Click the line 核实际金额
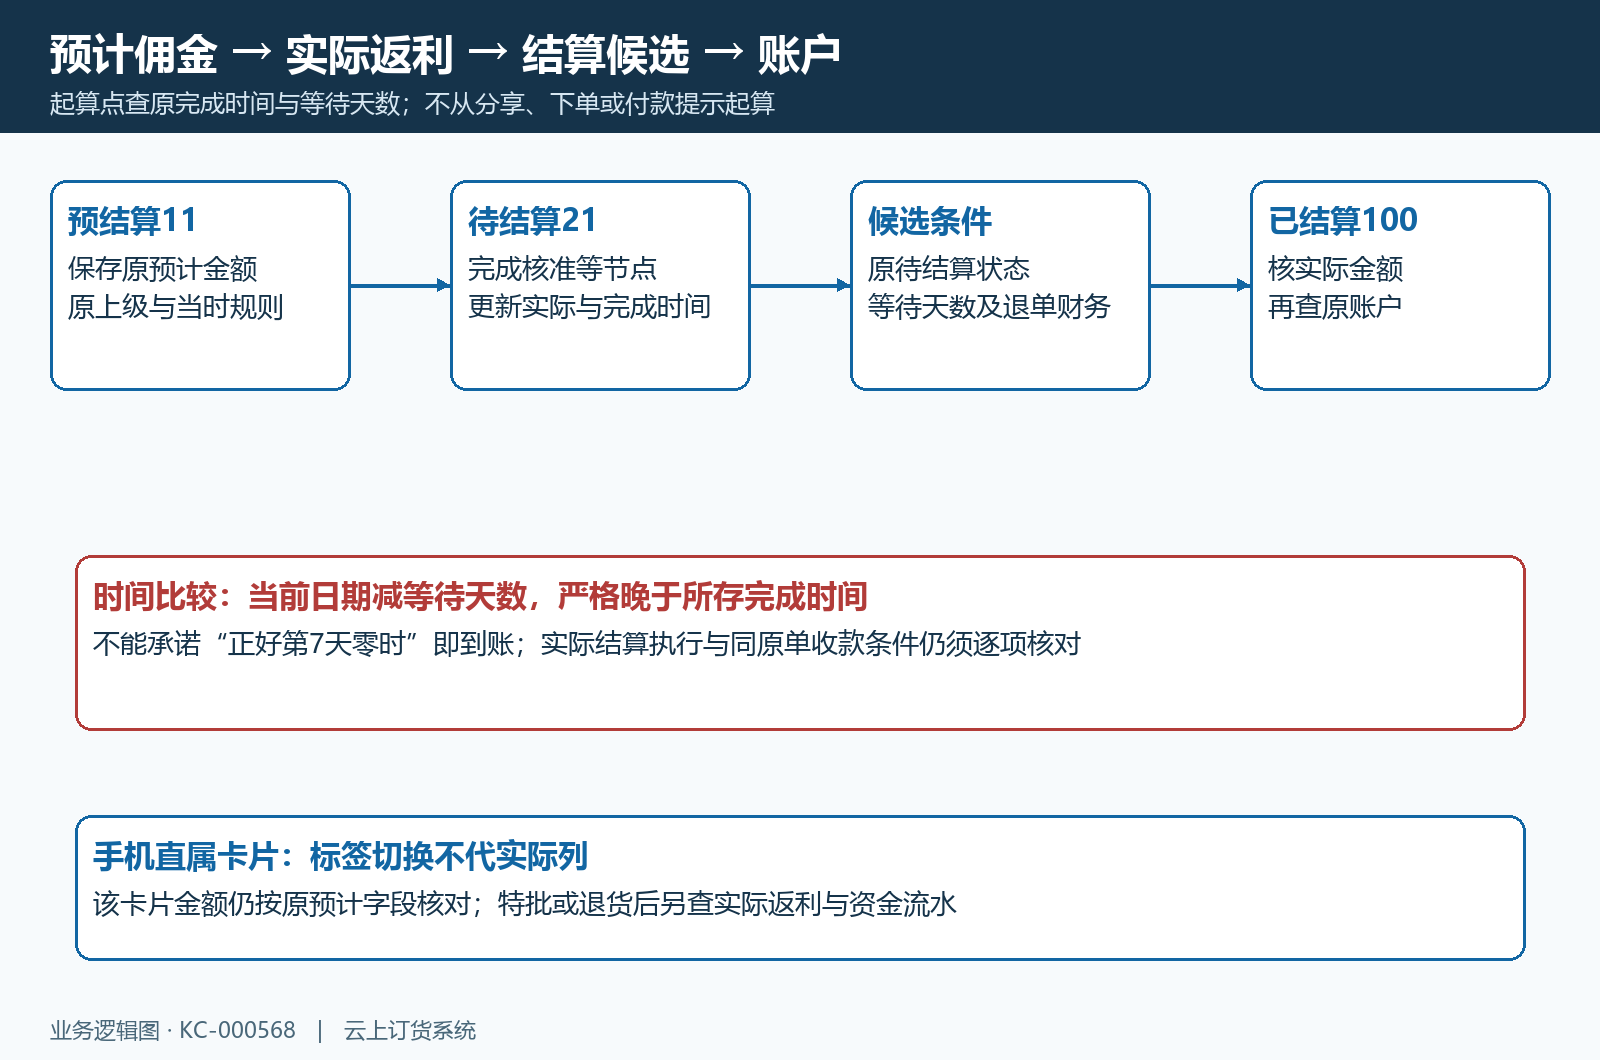The width and height of the screenshot is (1600, 1060). (x=1336, y=269)
